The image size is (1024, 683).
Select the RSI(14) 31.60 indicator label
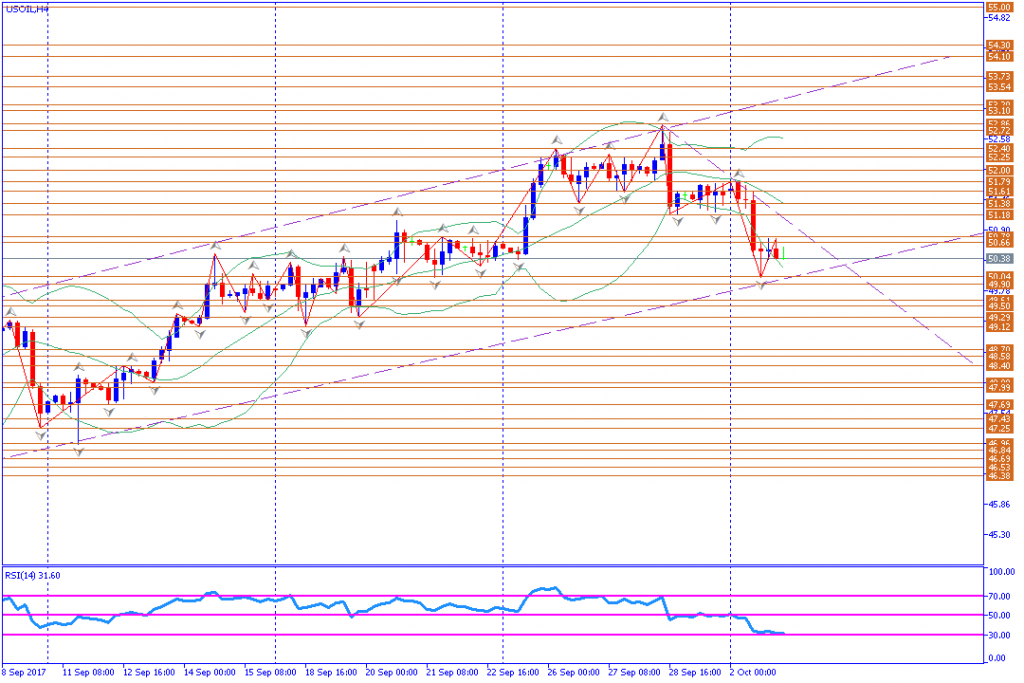click(x=33, y=576)
